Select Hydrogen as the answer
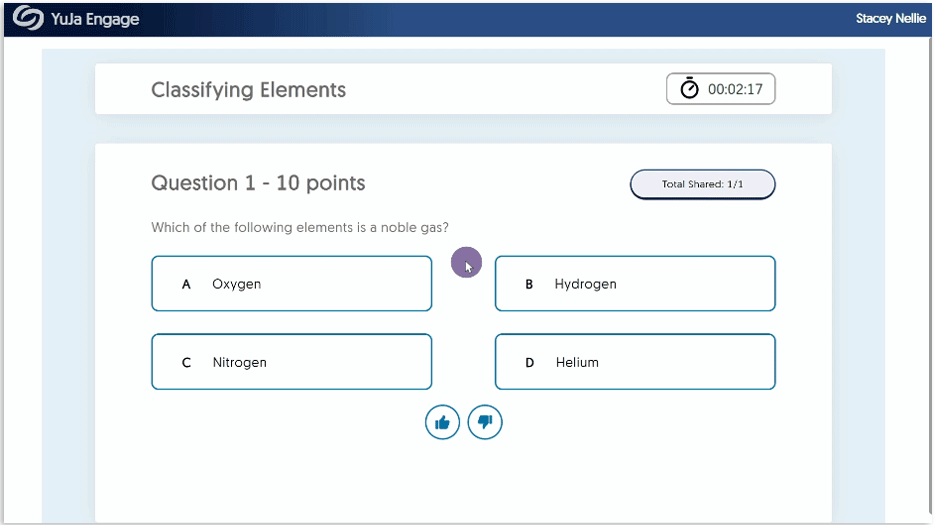The image size is (936, 525). (635, 284)
